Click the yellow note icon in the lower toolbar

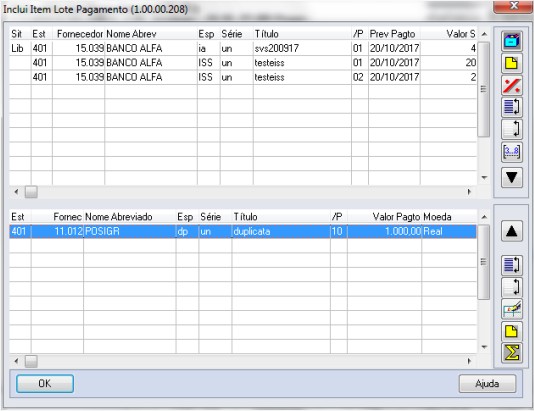click(x=512, y=331)
